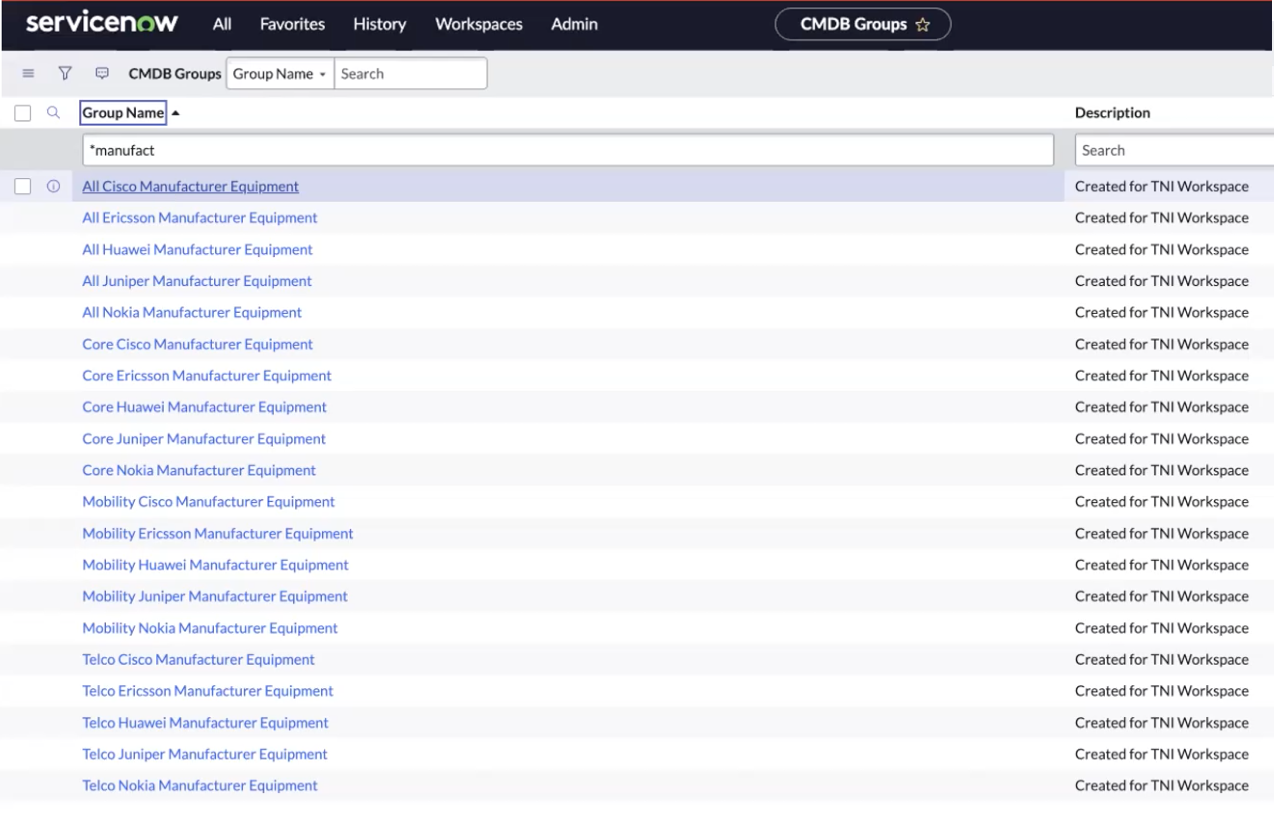Open Mobility Ericsson Manufacturer Equipment record
Image resolution: width=1274 pixels, height=834 pixels.
click(x=218, y=534)
